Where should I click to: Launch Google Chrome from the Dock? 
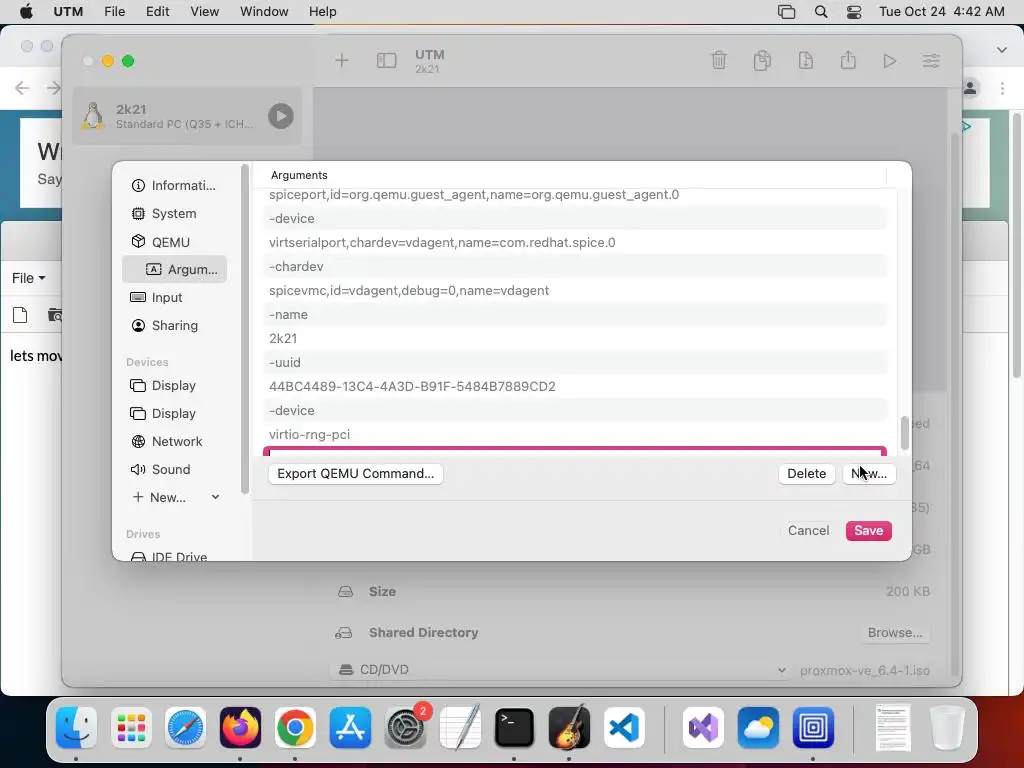point(295,728)
